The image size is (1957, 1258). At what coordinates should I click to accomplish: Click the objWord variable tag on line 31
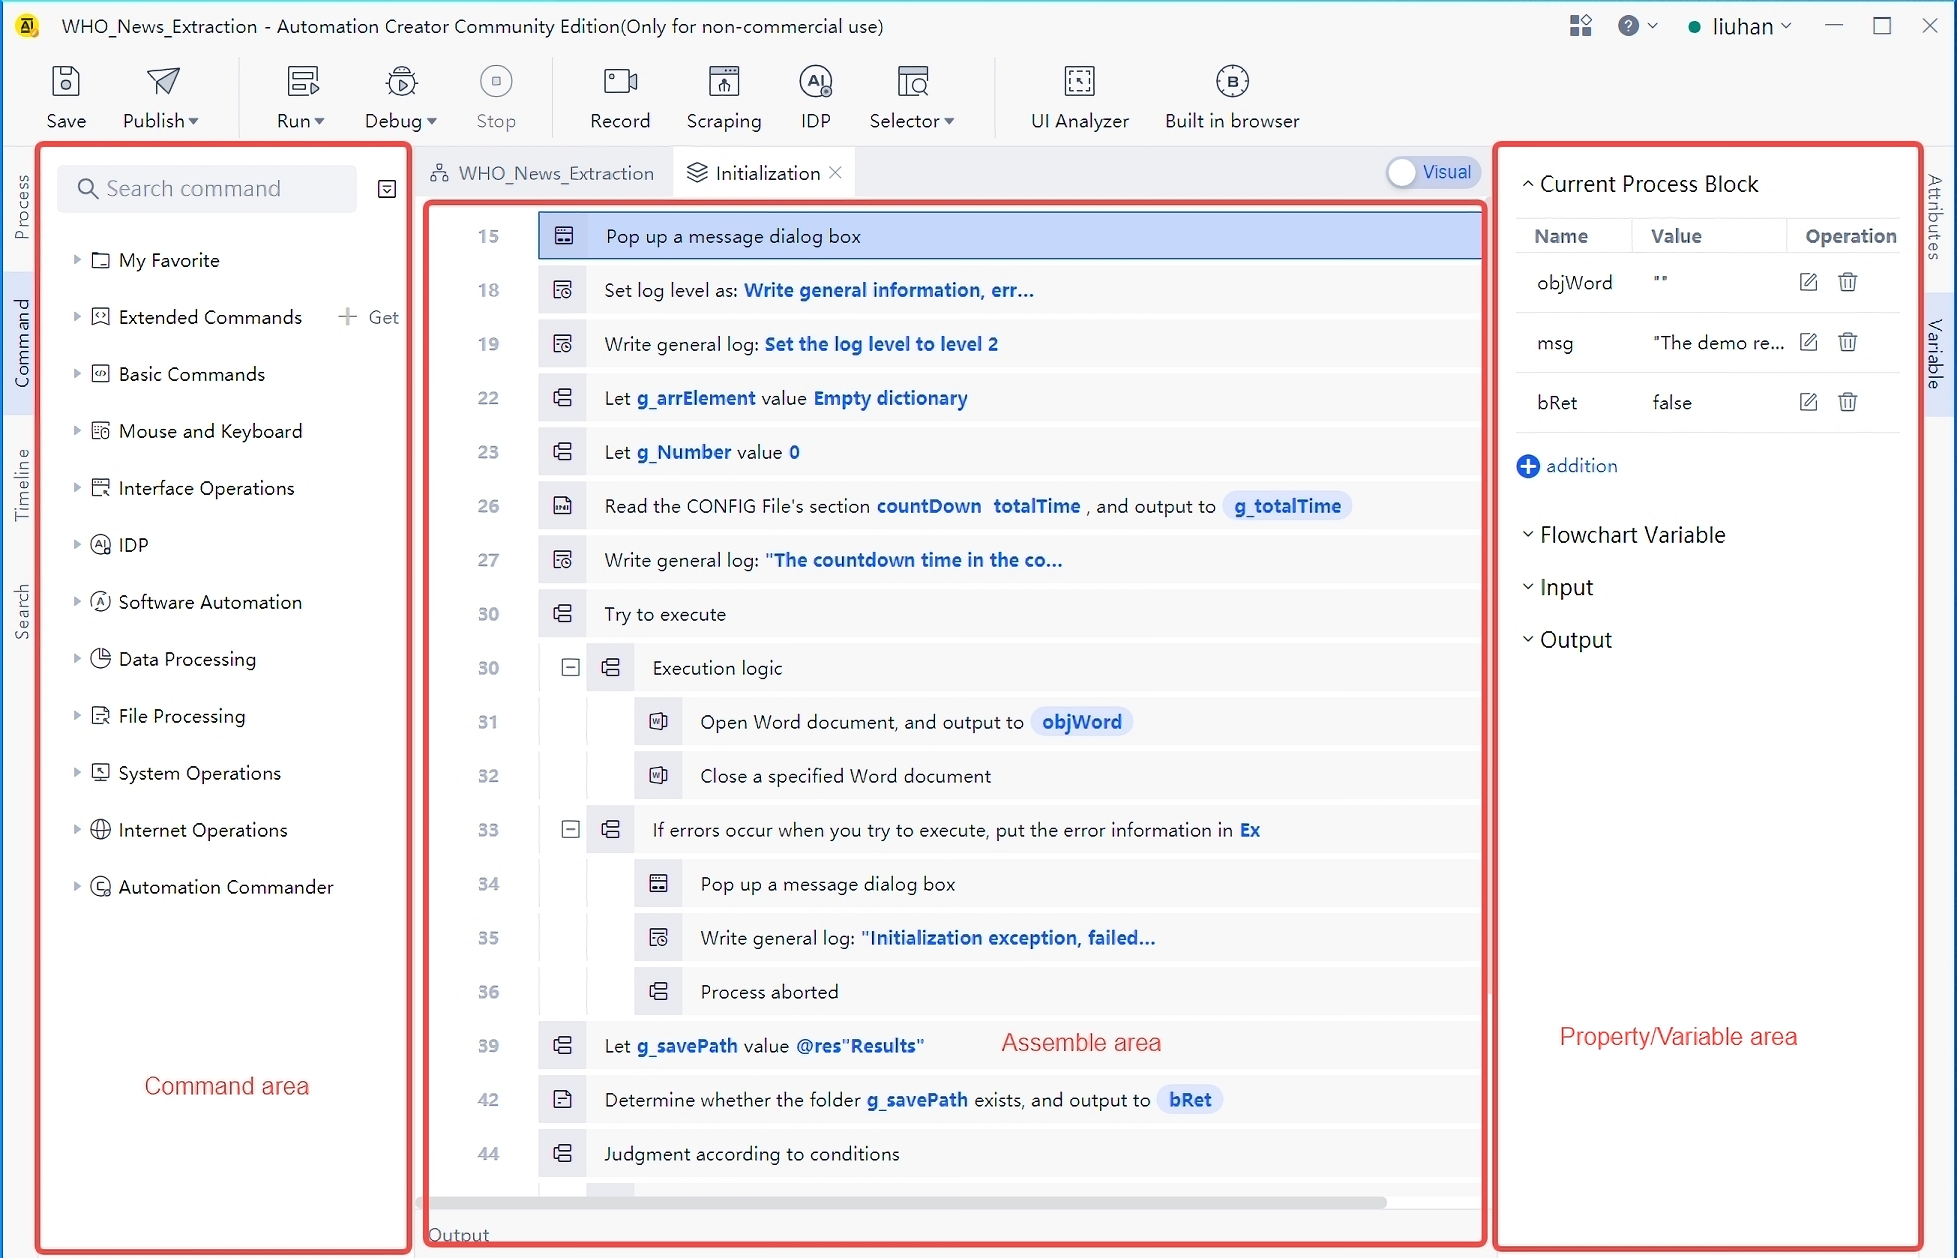[x=1081, y=722]
